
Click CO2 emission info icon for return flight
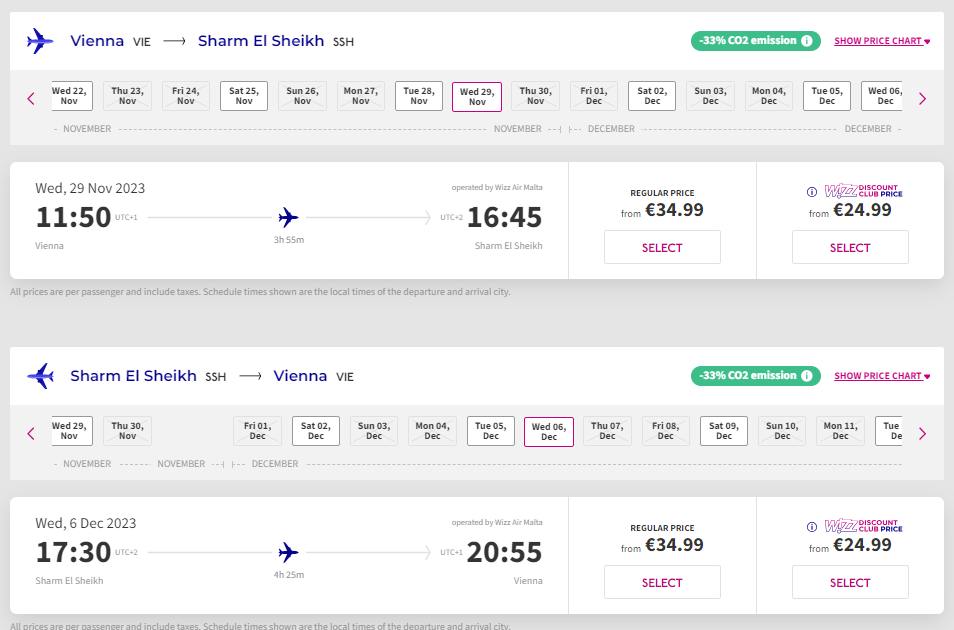pos(807,376)
